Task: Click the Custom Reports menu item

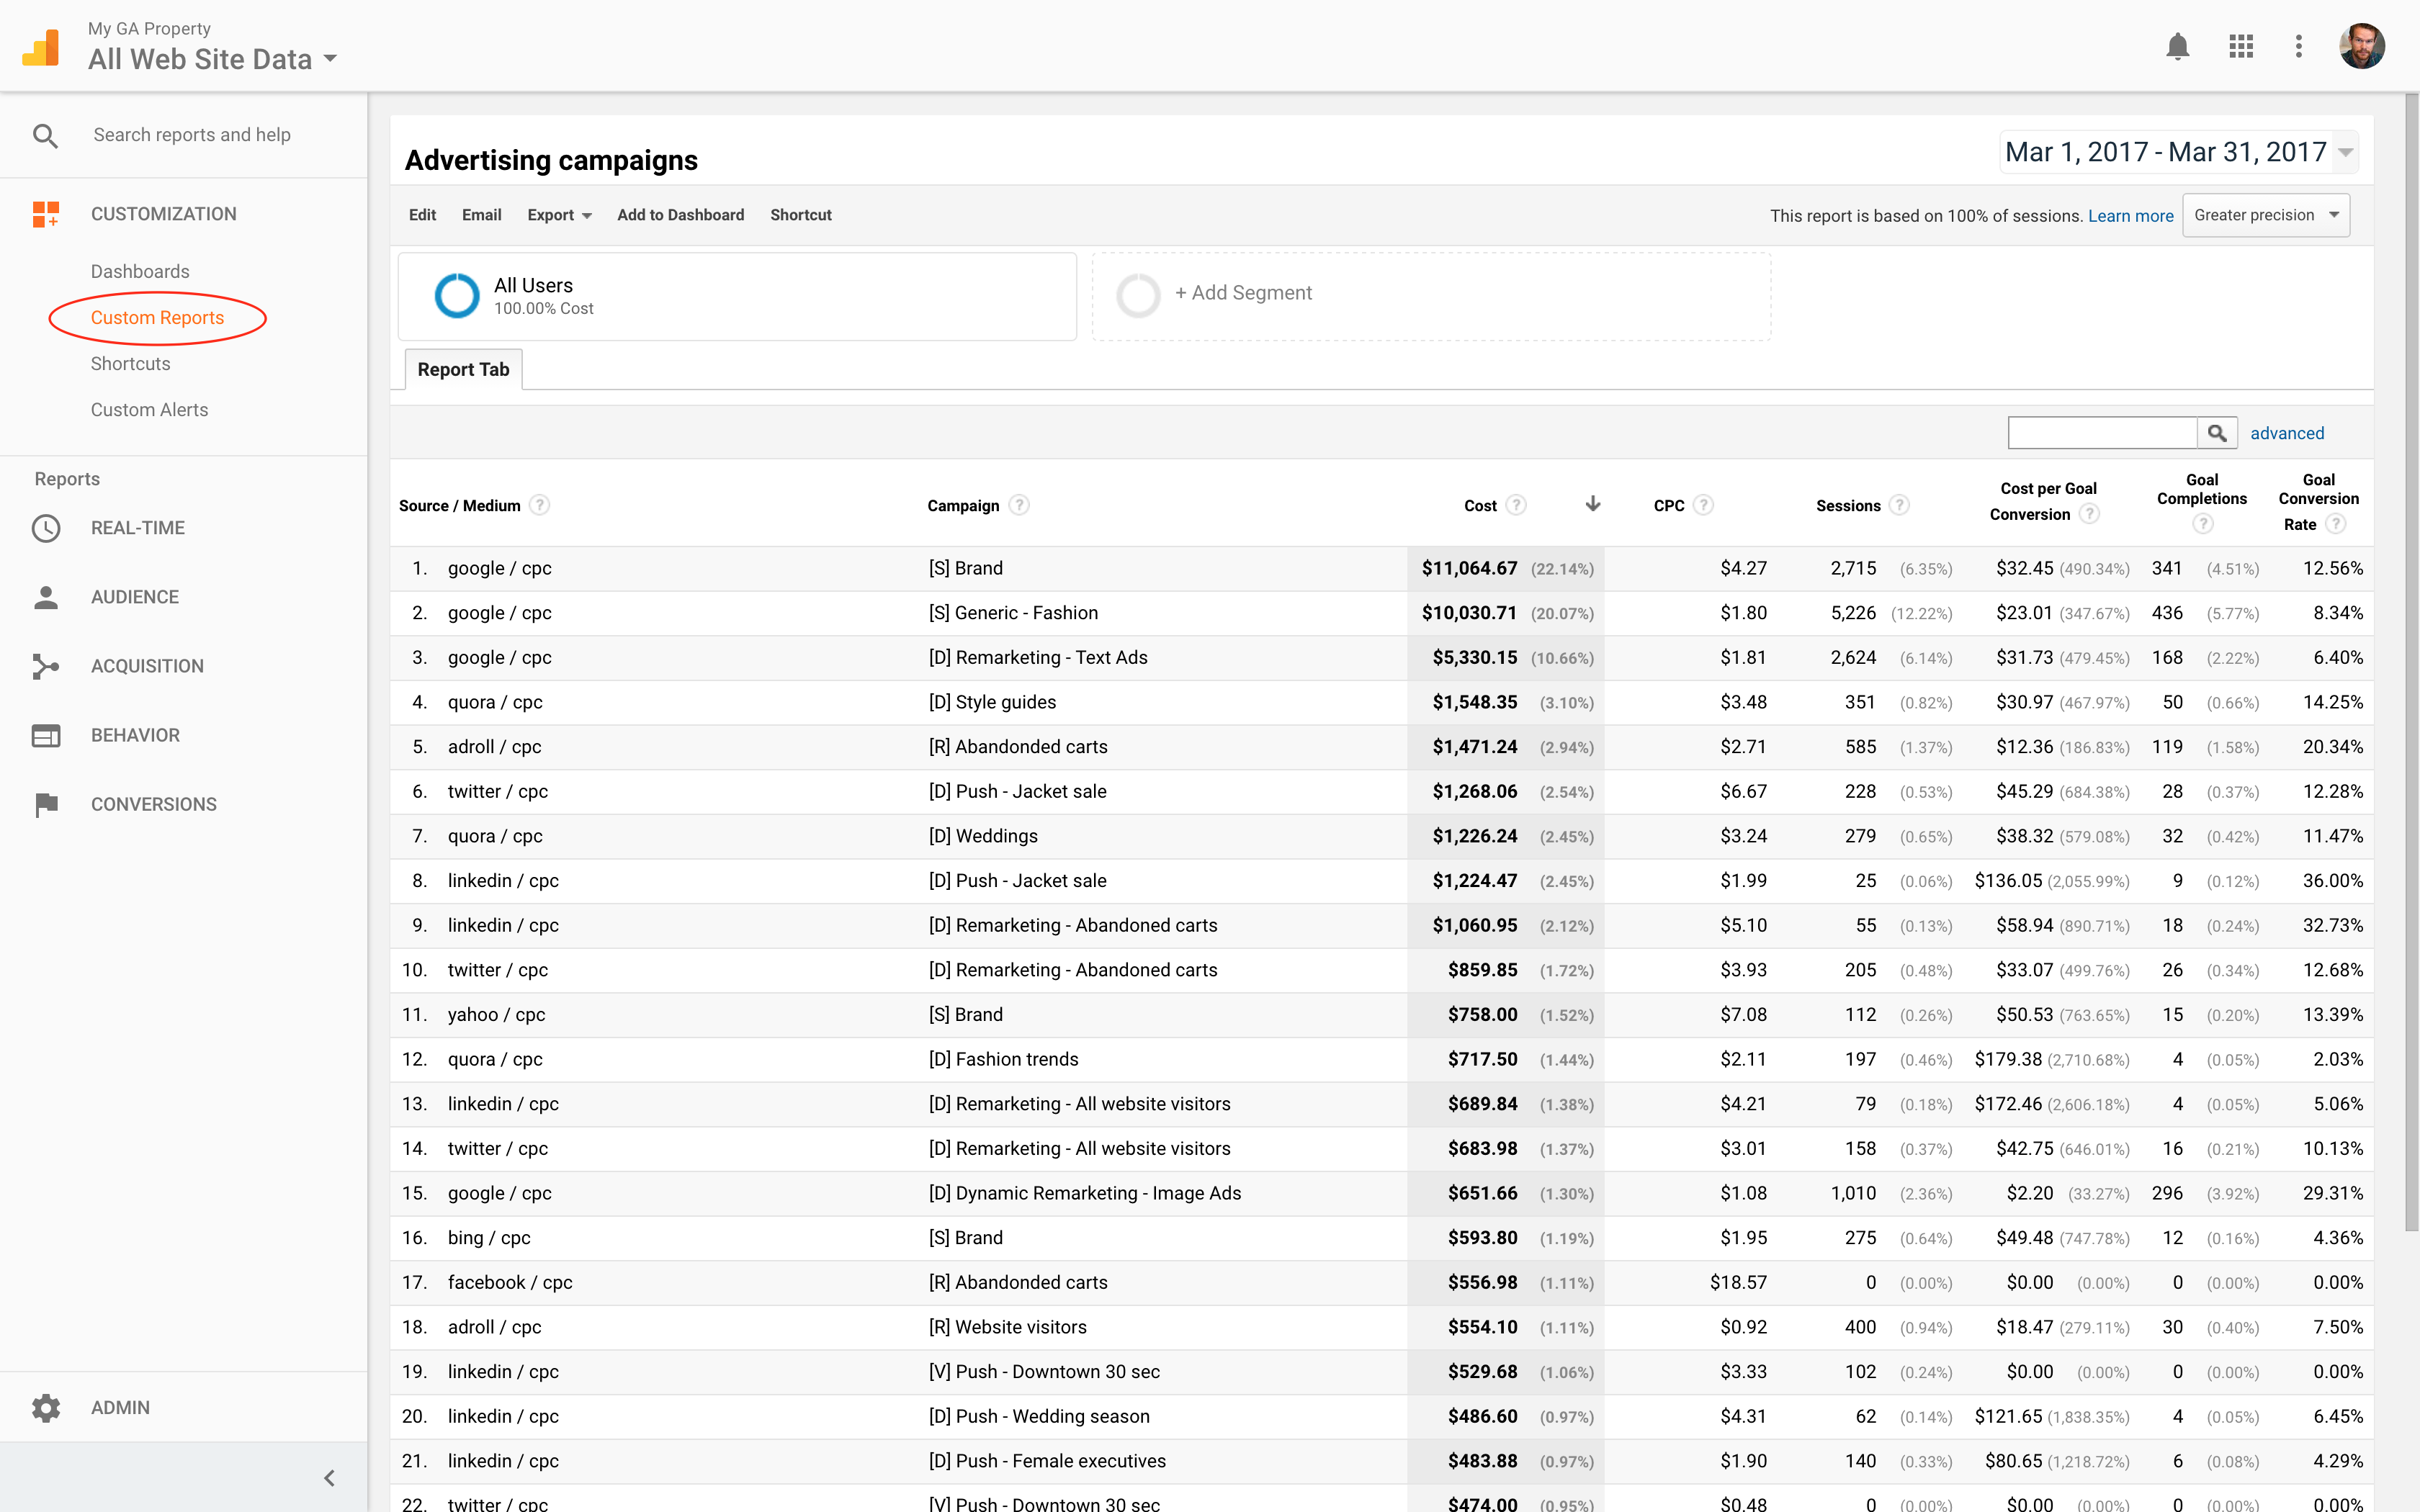Action: coord(157,317)
